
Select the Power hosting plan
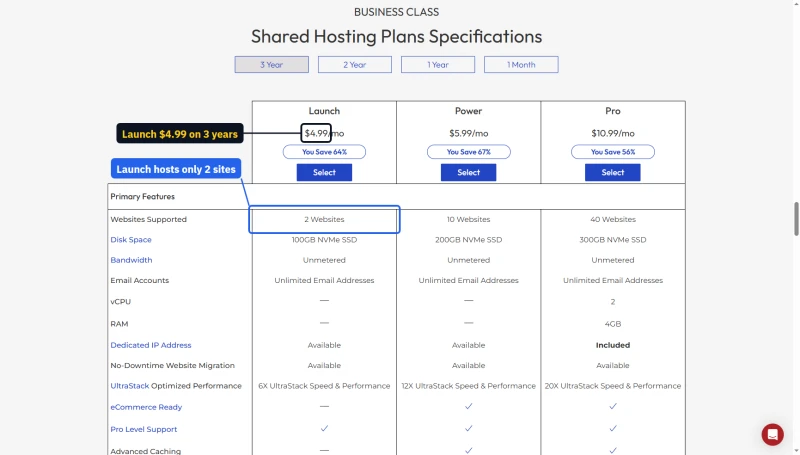click(468, 172)
